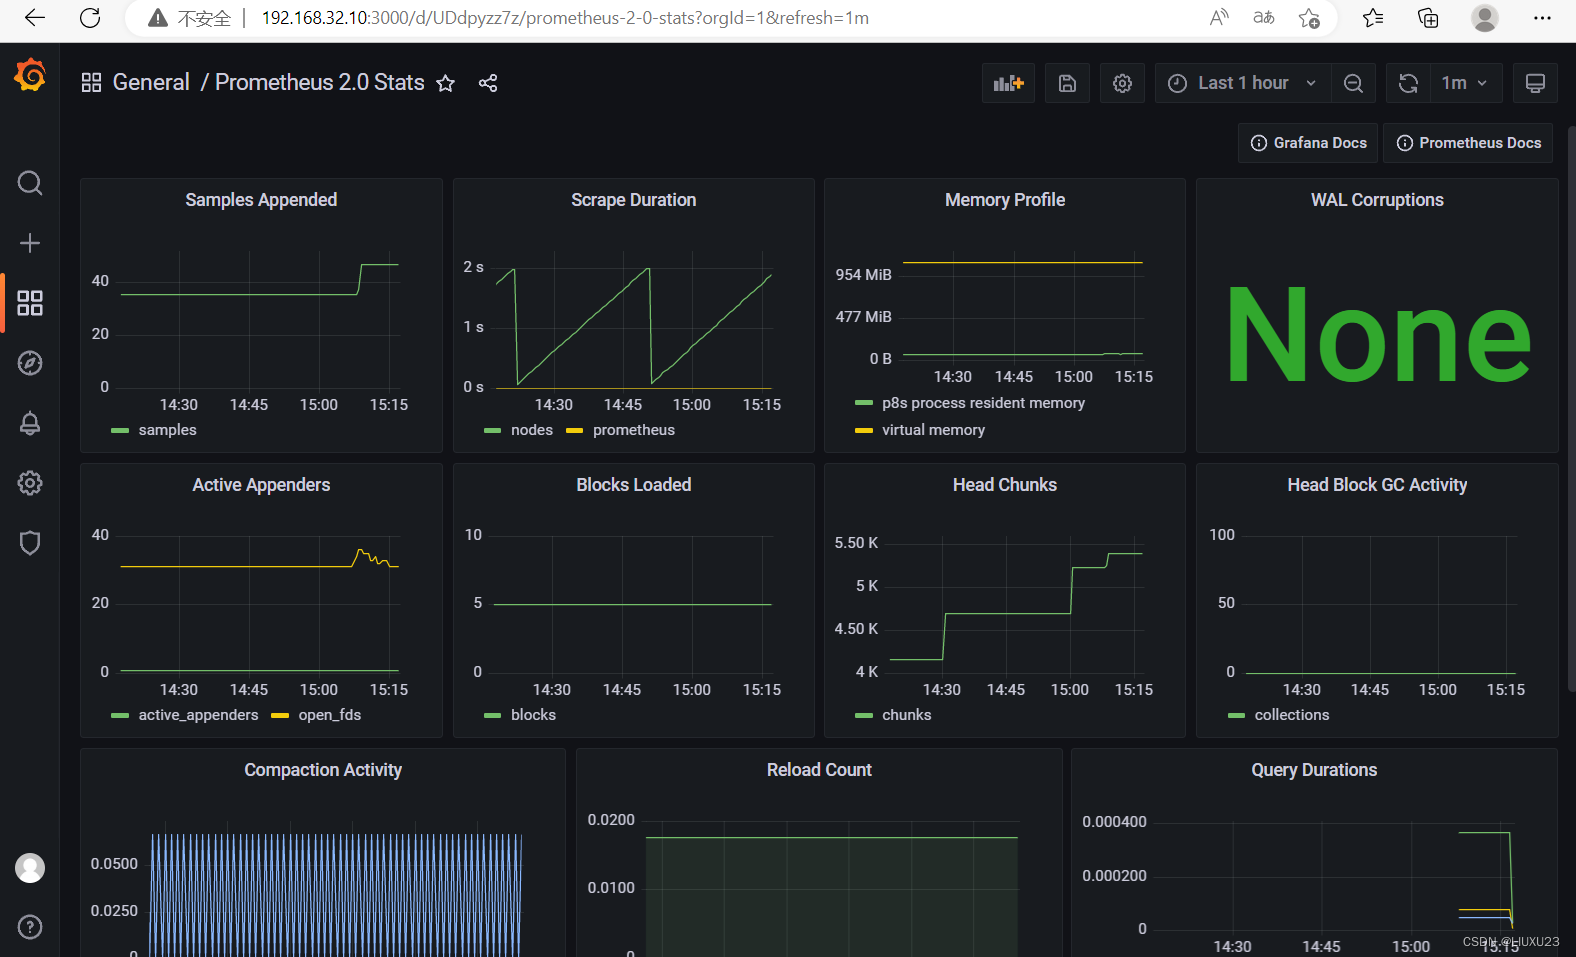Screen dimensions: 1576x957
Task: Click the open_fds yellow color swatch
Action: pos(280,716)
